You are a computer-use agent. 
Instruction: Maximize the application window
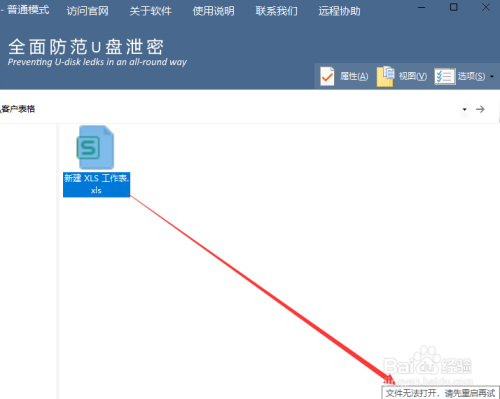[x=454, y=7]
